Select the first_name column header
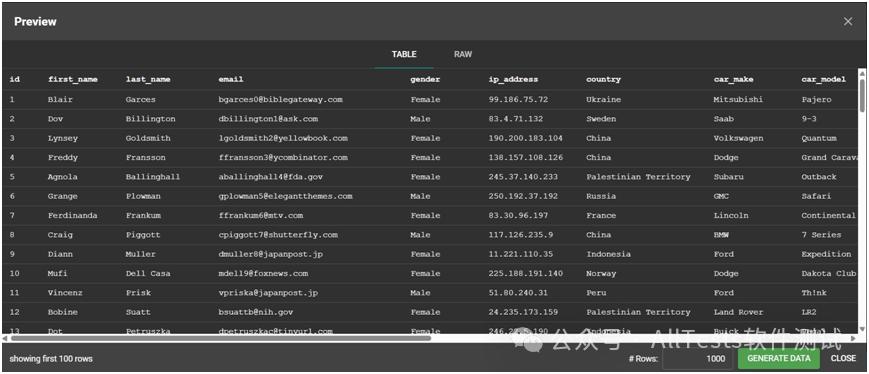Screen dimensions: 869x374 73,79
